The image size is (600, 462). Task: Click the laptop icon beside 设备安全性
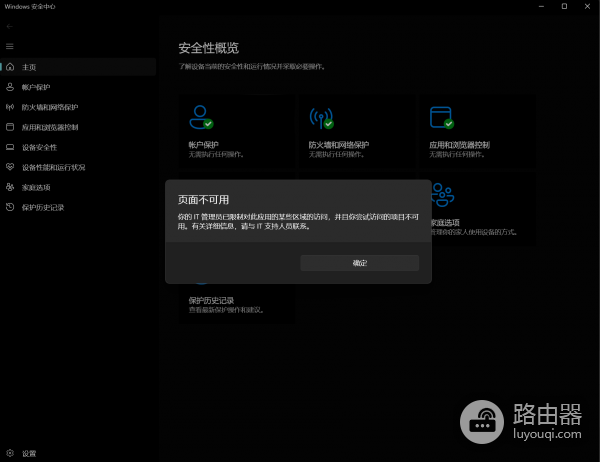[10, 147]
